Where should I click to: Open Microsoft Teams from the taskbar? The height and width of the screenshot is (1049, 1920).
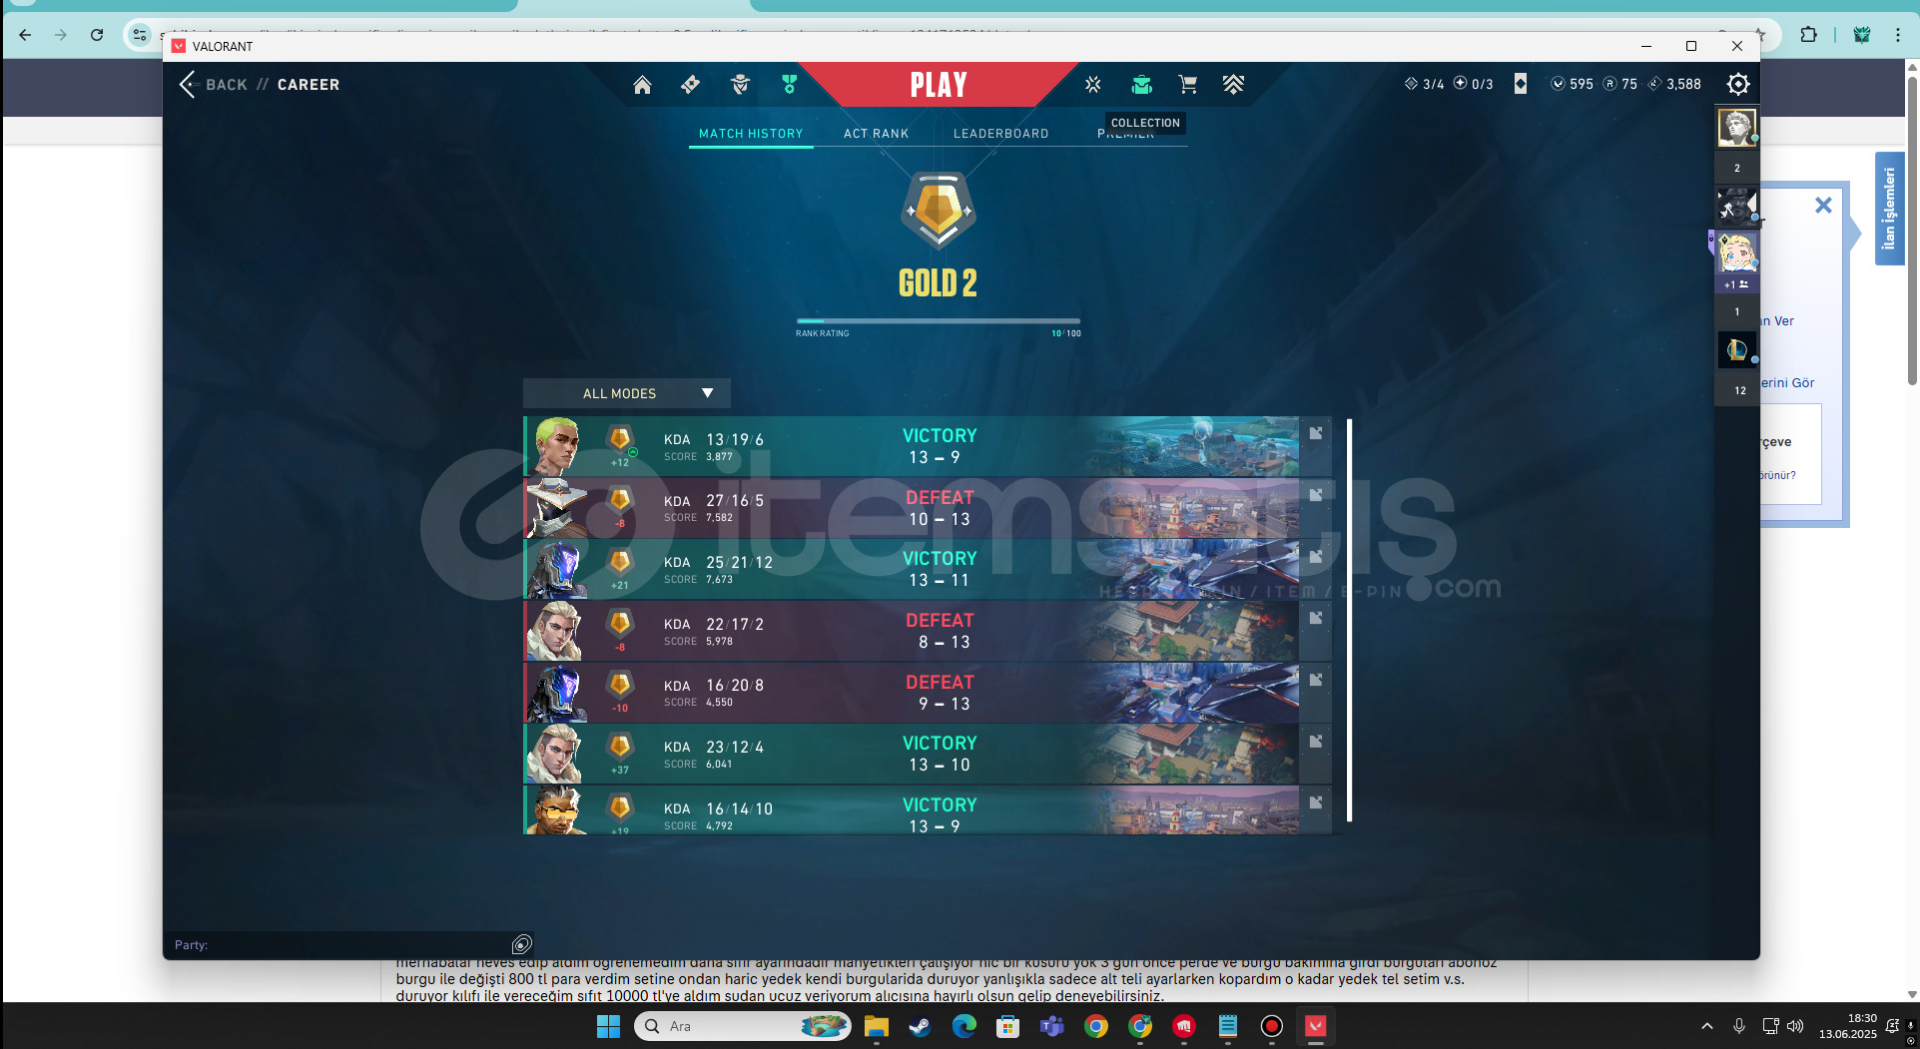click(x=1052, y=1026)
